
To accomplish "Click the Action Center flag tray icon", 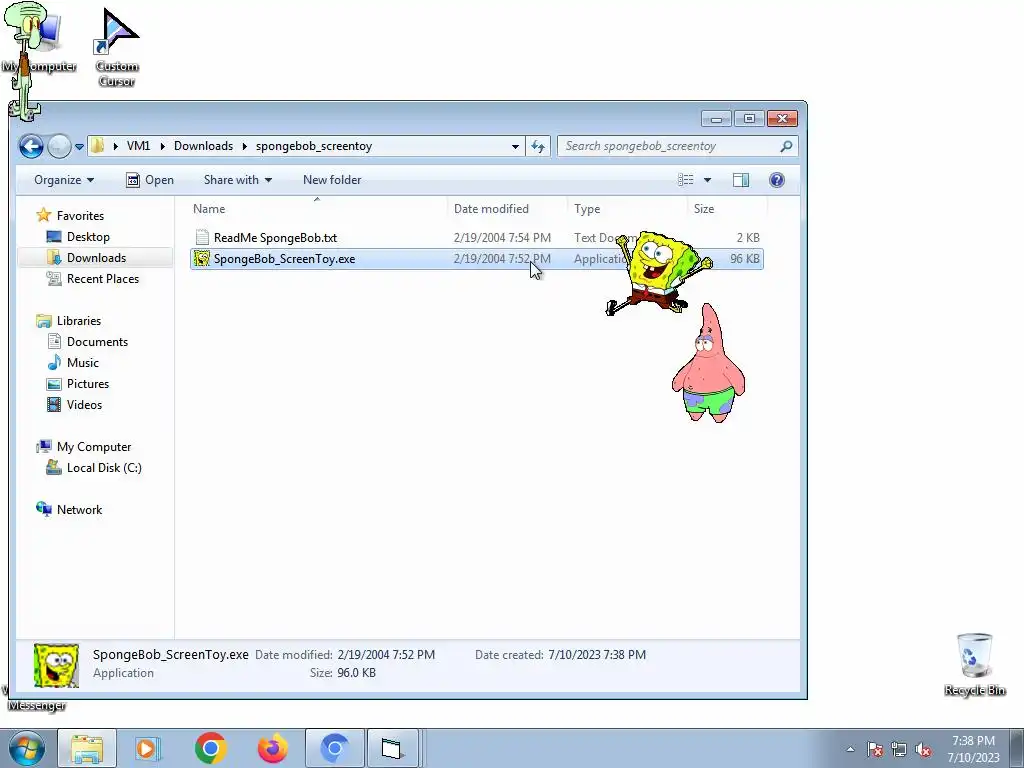I will (x=875, y=749).
